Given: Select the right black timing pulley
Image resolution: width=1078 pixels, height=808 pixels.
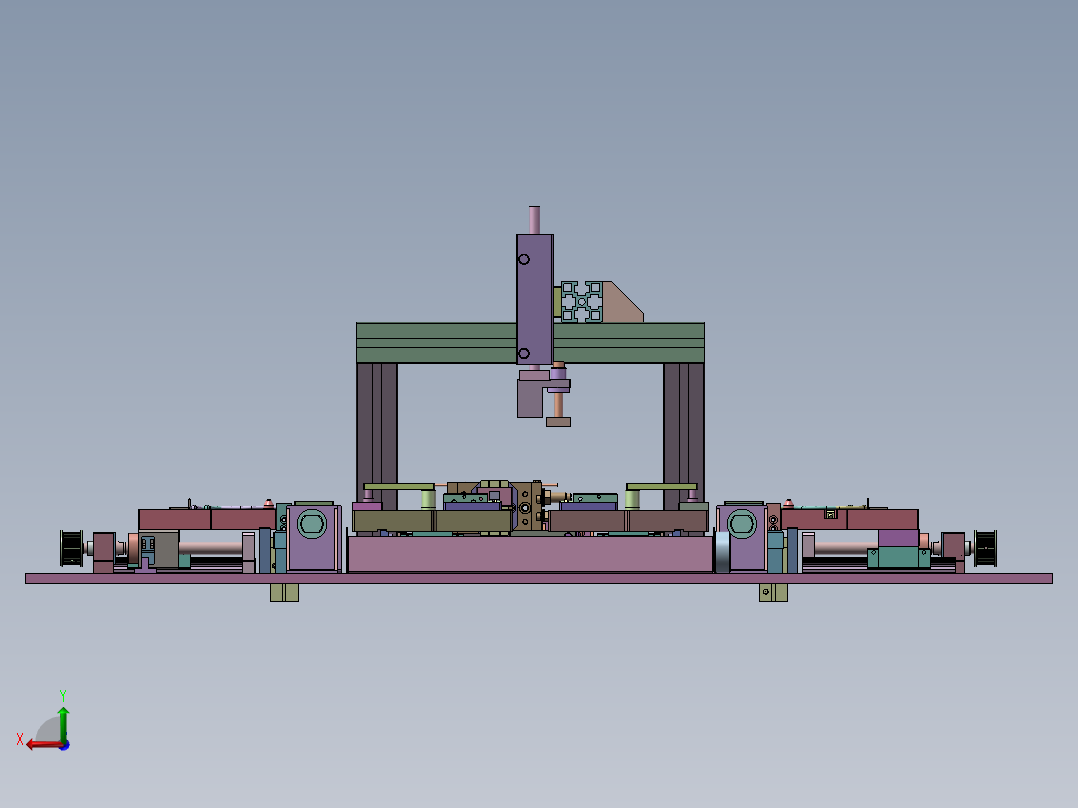Looking at the screenshot, I should coord(985,548).
